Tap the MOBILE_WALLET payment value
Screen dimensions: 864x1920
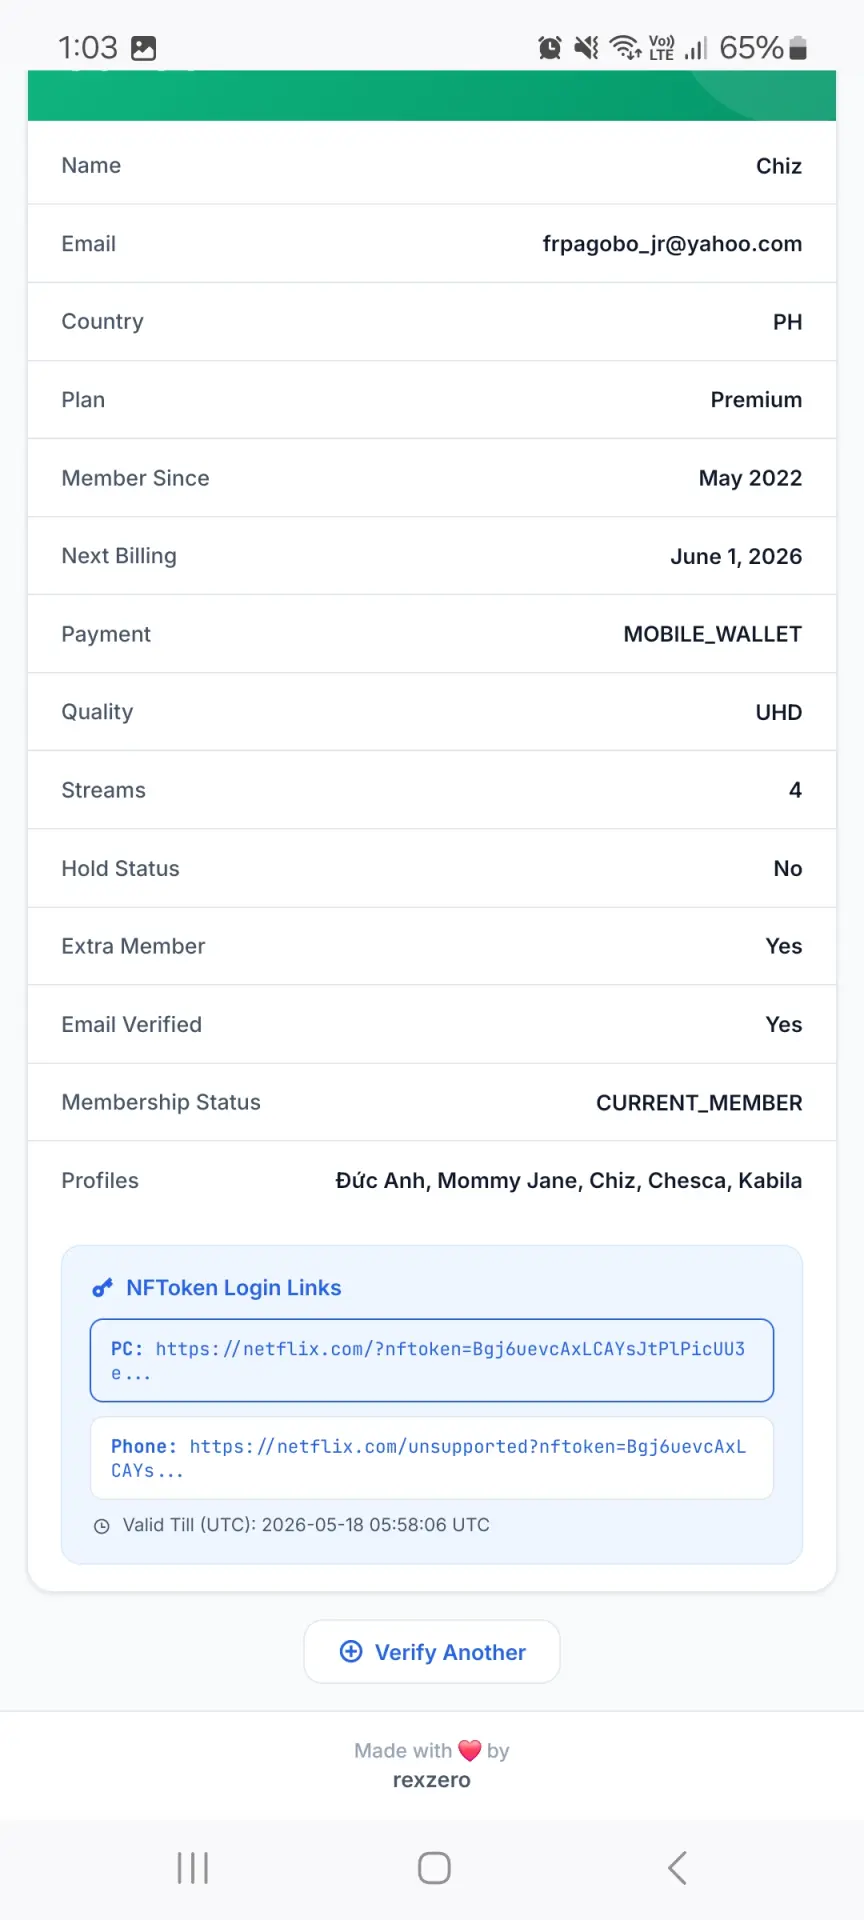point(712,634)
